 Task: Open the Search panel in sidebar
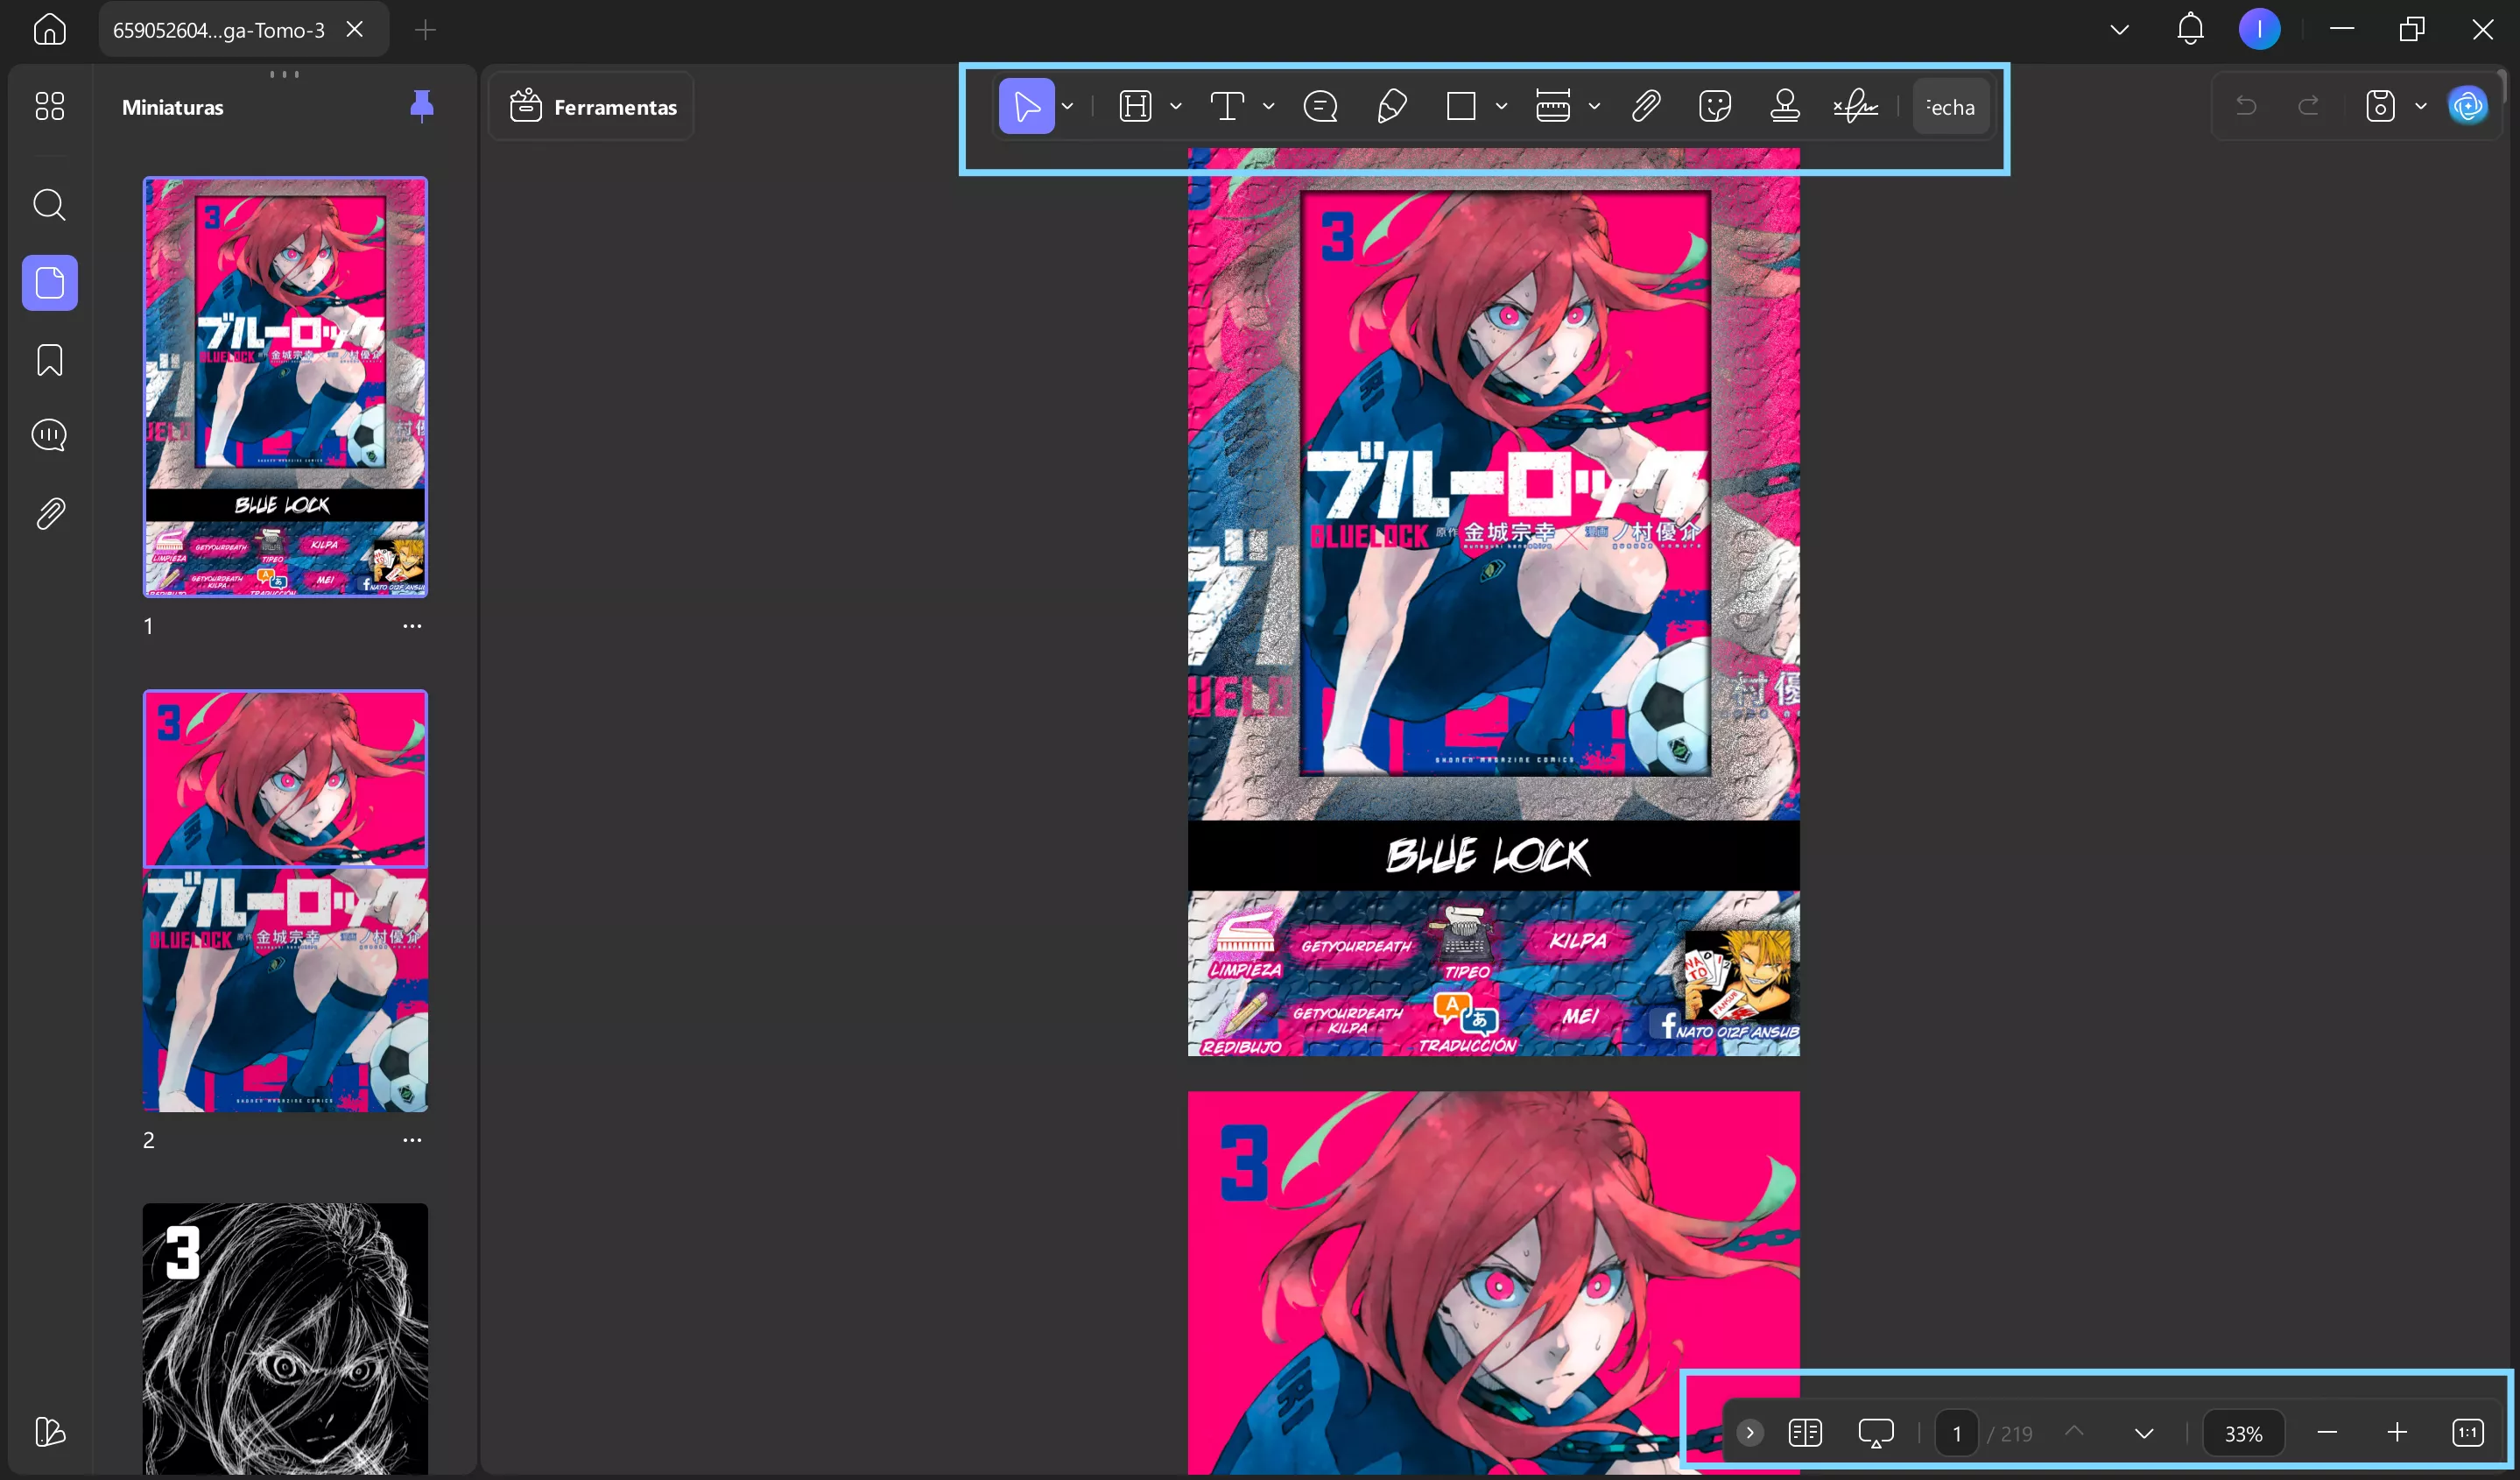[49, 205]
